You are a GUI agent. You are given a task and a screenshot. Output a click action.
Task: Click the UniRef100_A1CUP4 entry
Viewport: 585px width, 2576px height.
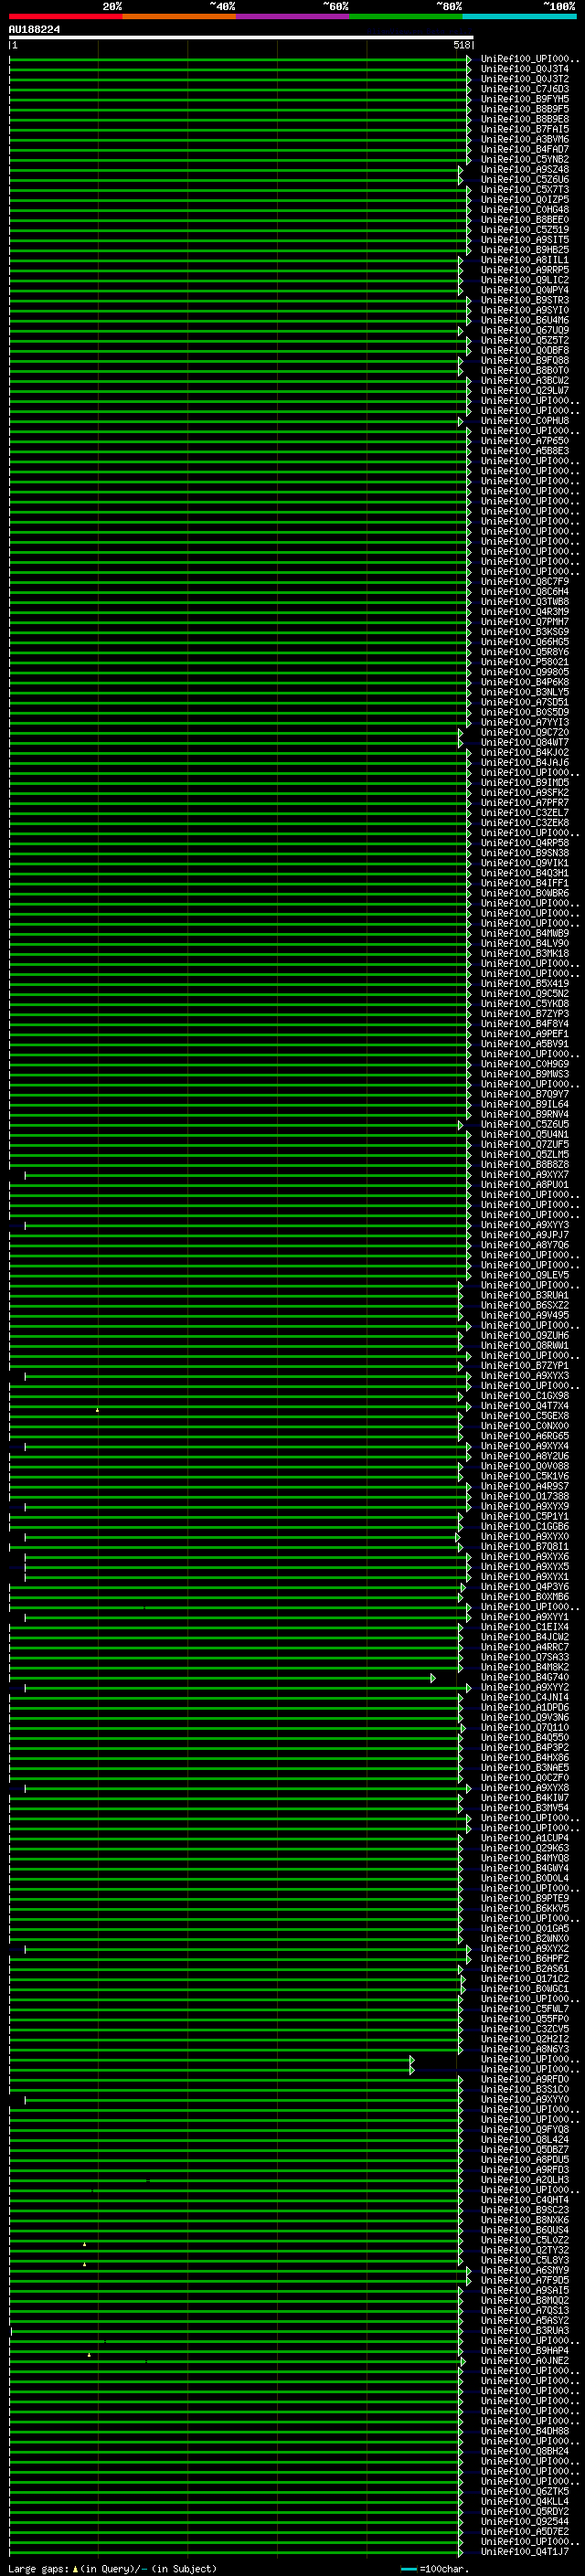[x=525, y=1838]
